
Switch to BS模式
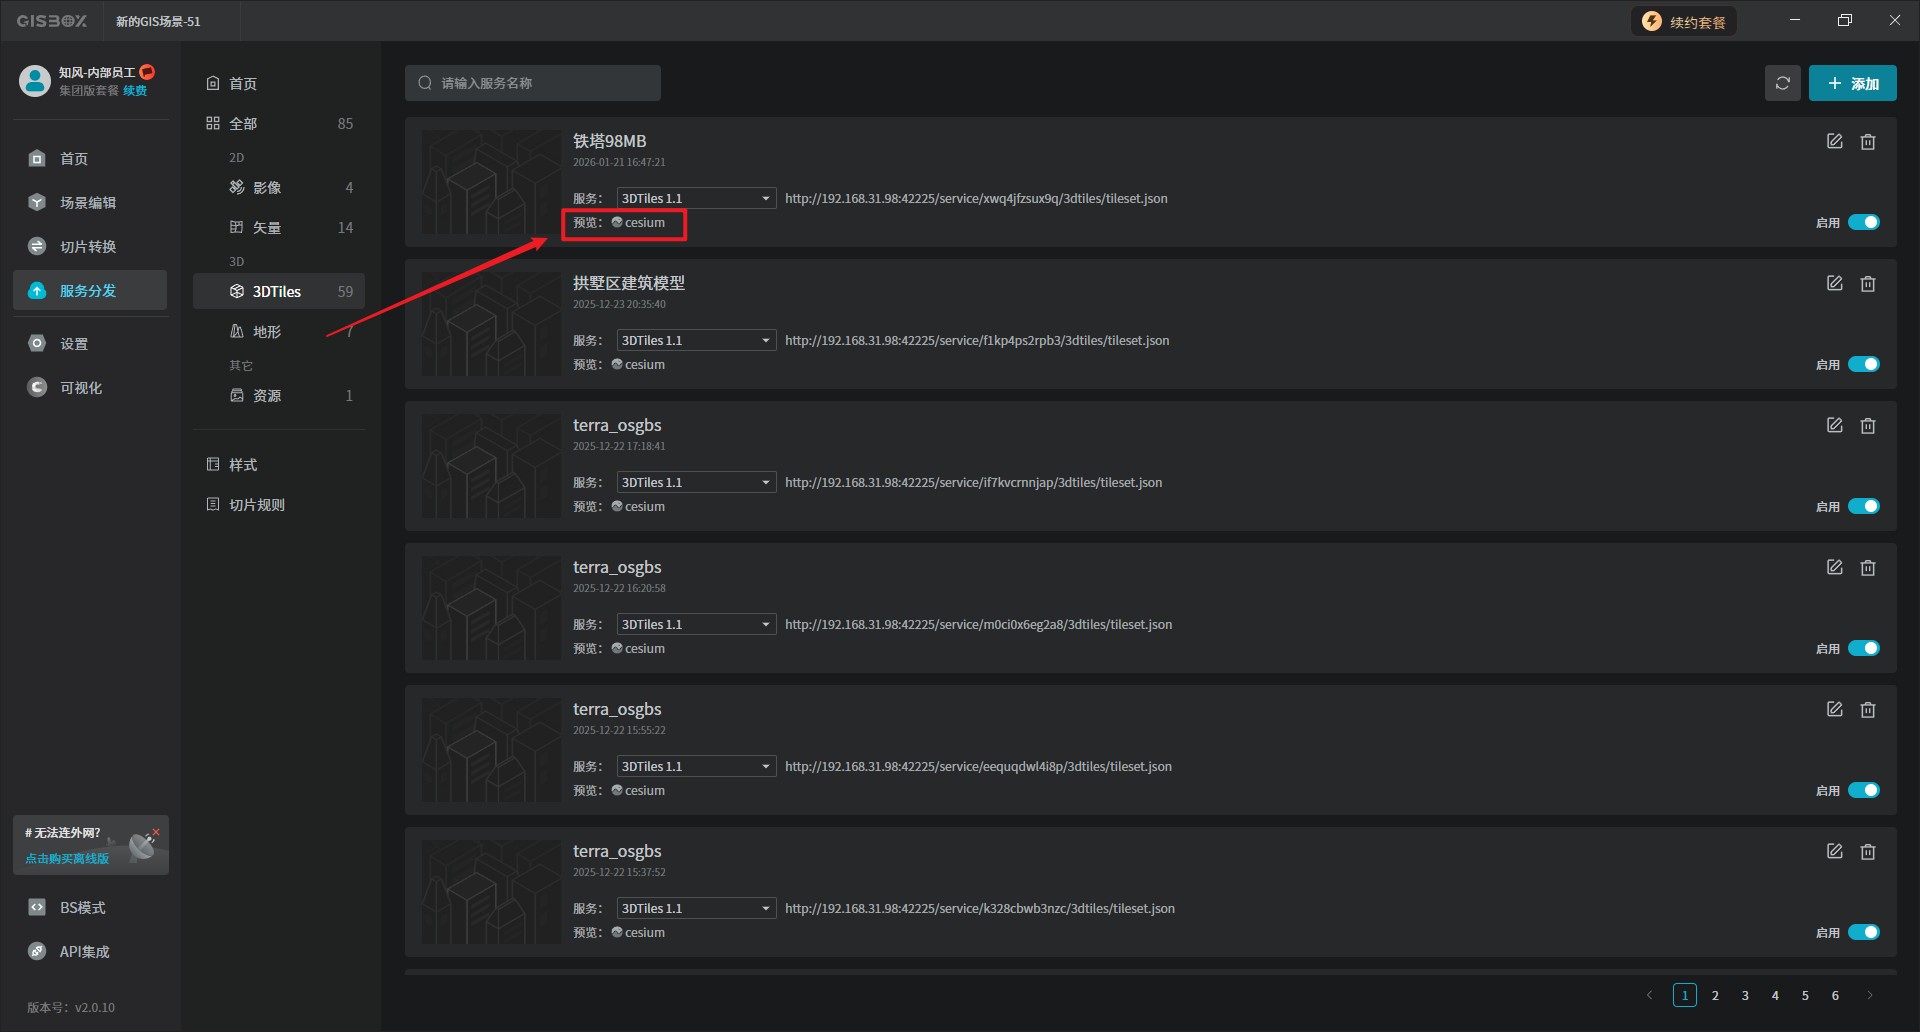pos(82,908)
